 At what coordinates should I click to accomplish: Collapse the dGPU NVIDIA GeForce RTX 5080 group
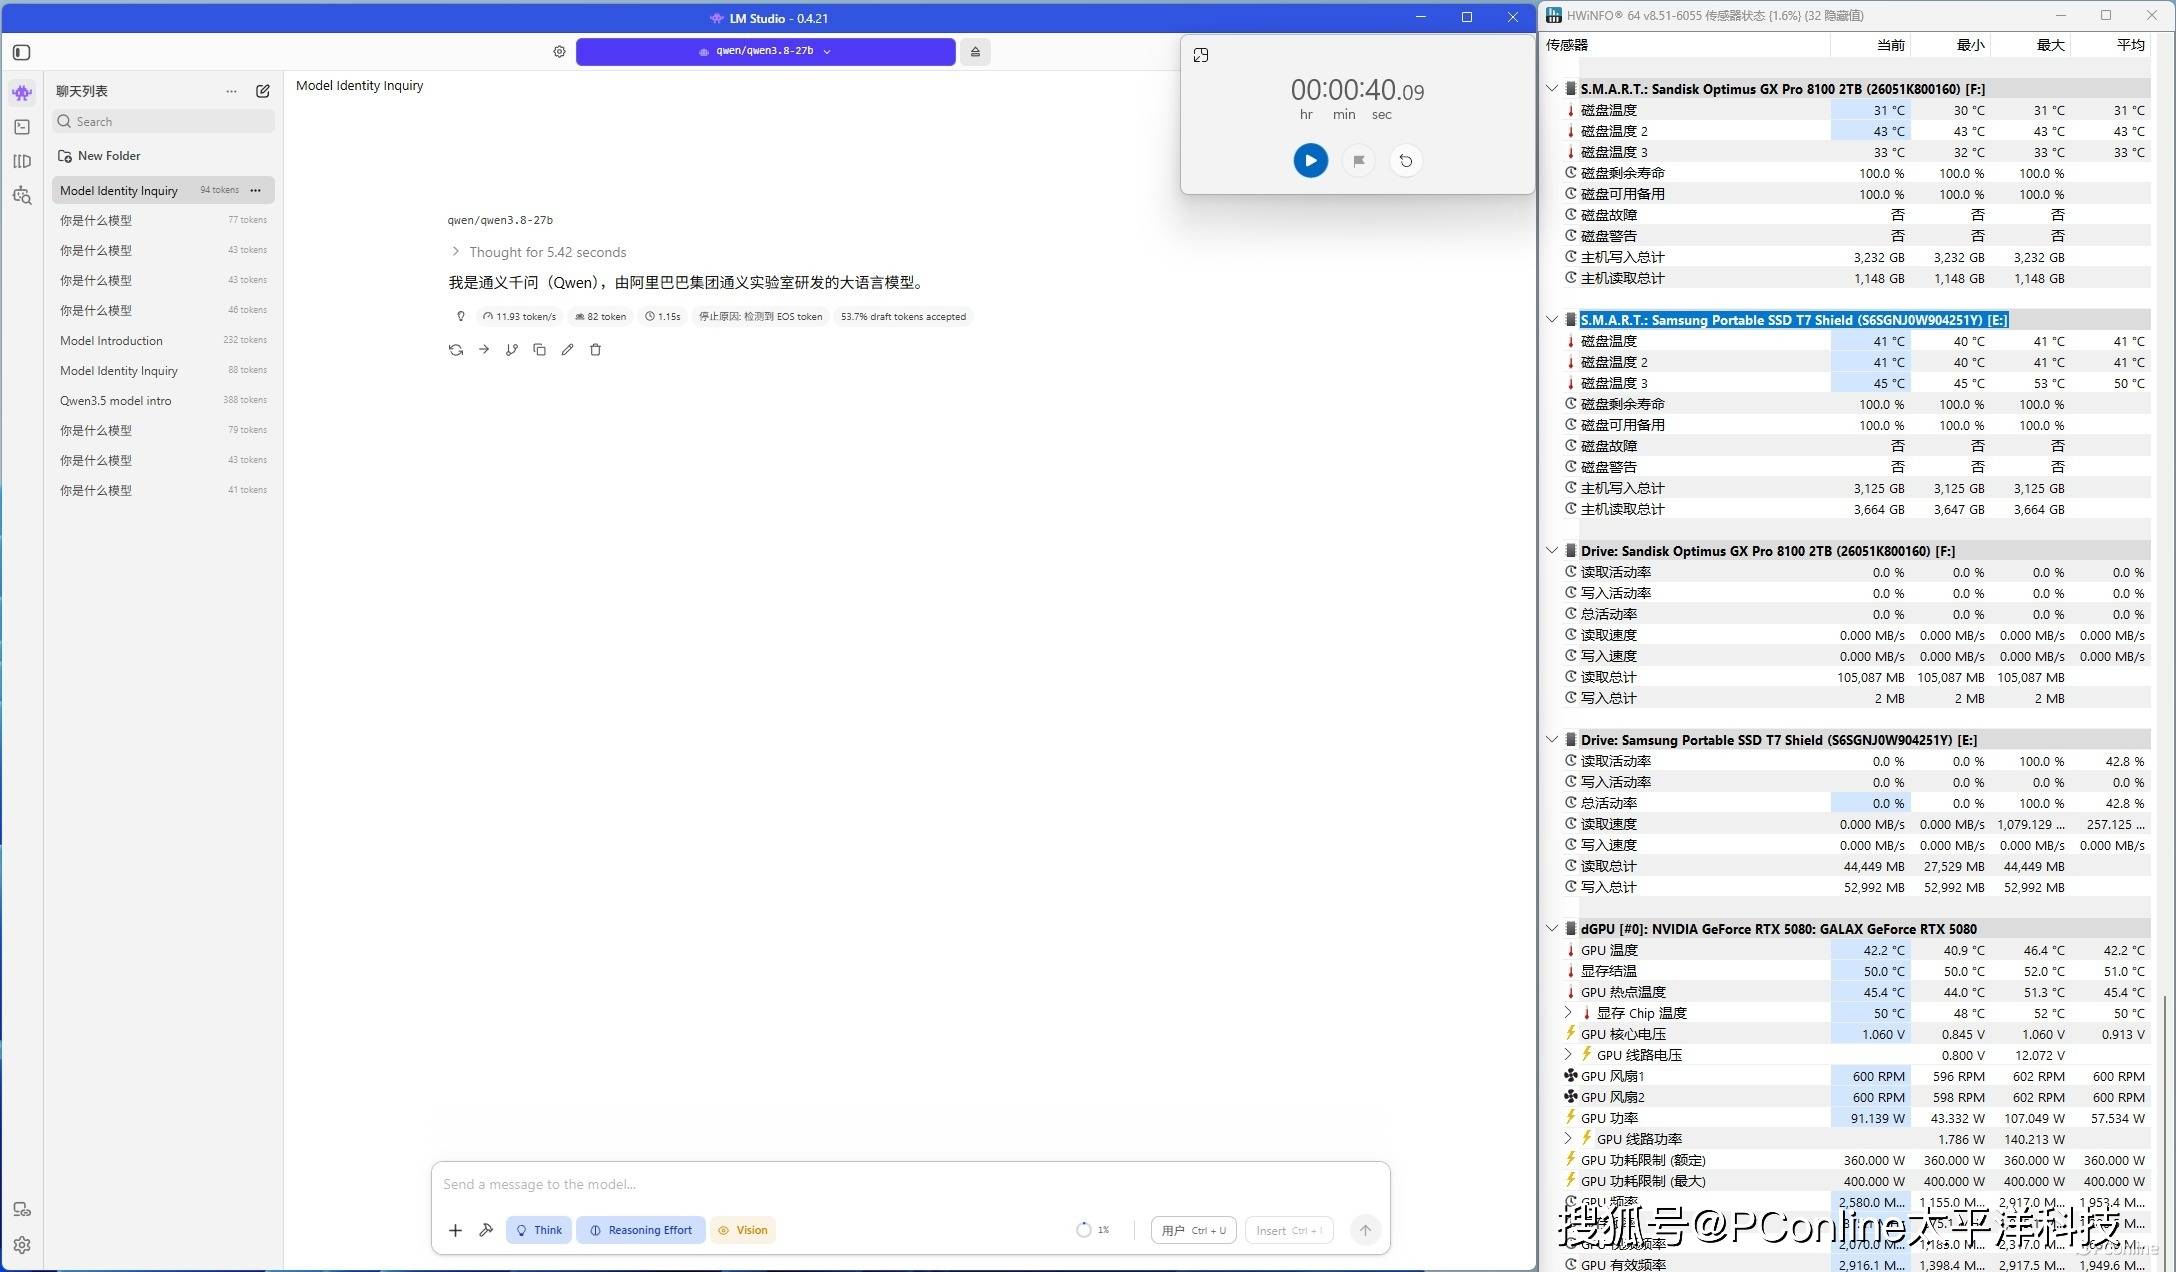tap(1552, 929)
